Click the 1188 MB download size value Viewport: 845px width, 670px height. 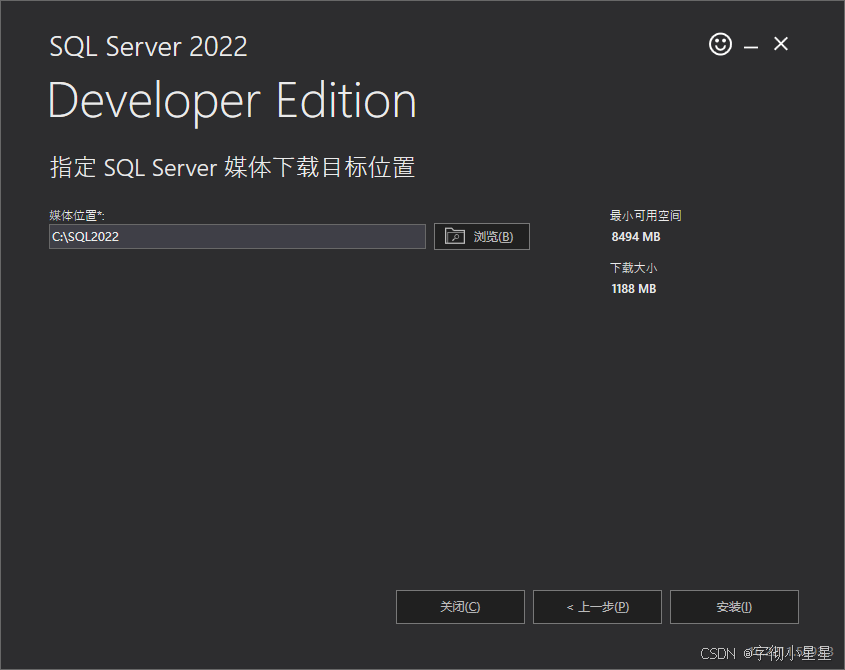click(634, 289)
